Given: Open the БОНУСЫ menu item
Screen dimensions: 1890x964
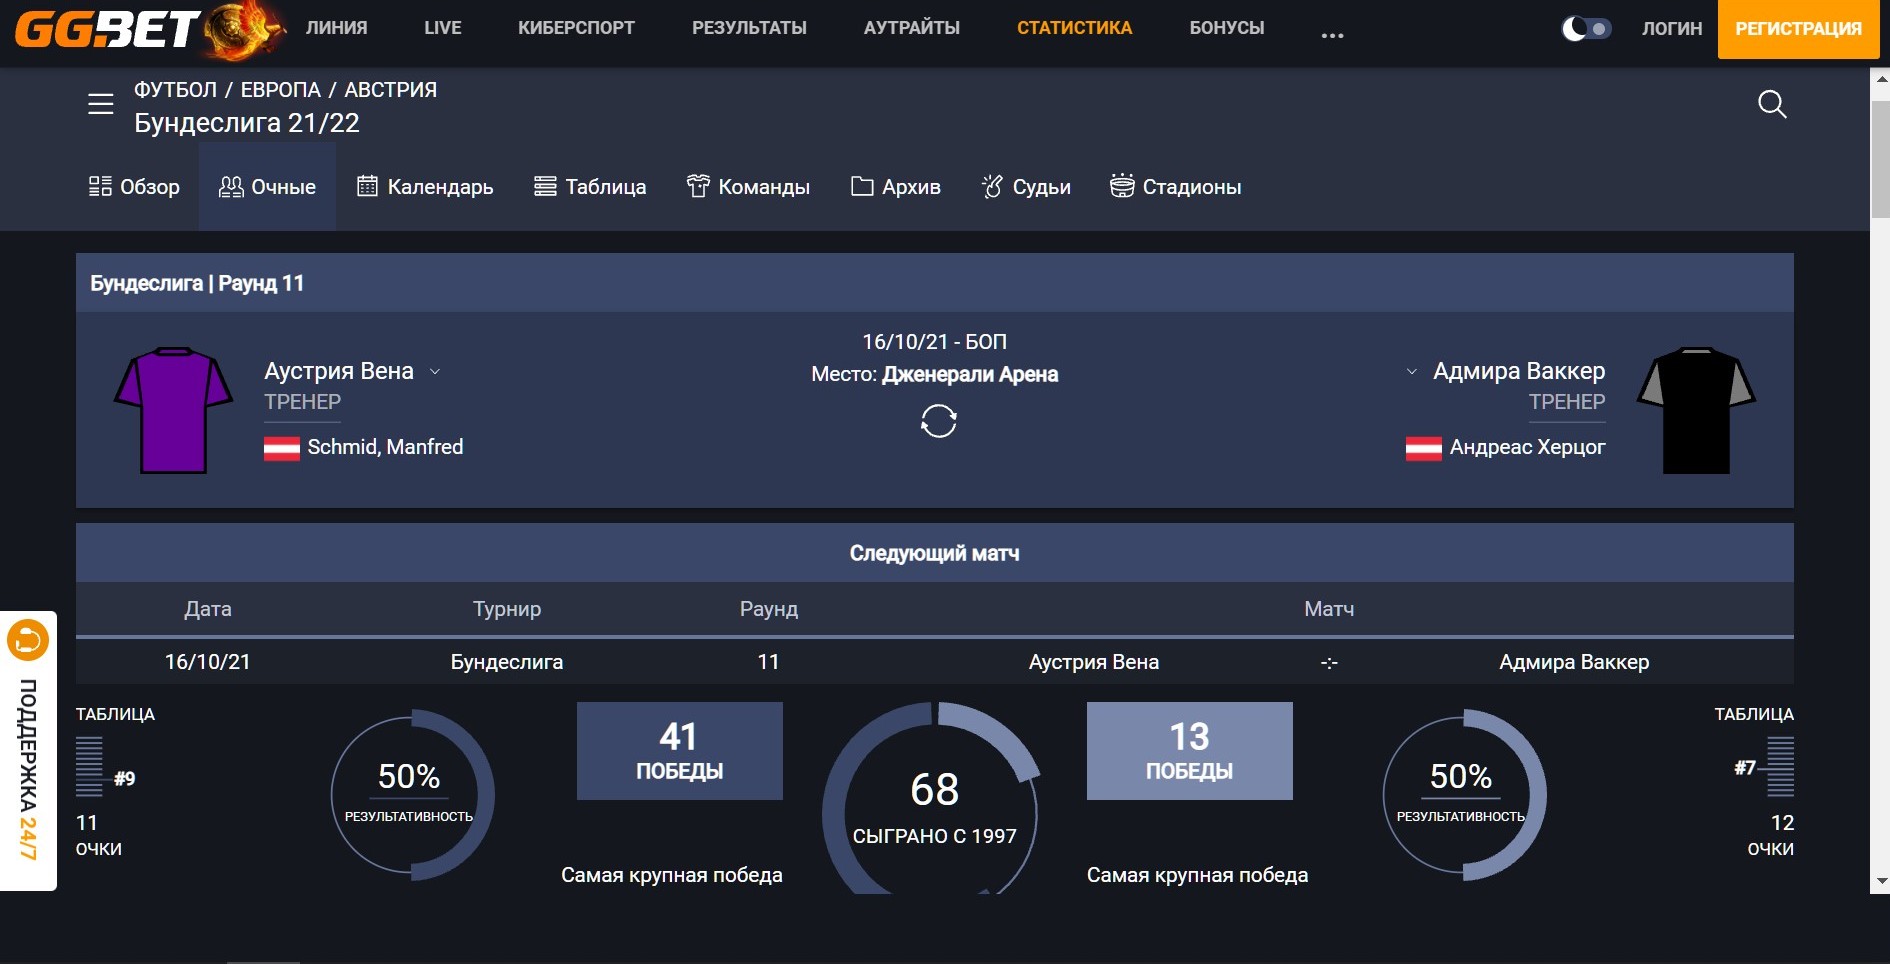Looking at the screenshot, I should click(x=1227, y=28).
